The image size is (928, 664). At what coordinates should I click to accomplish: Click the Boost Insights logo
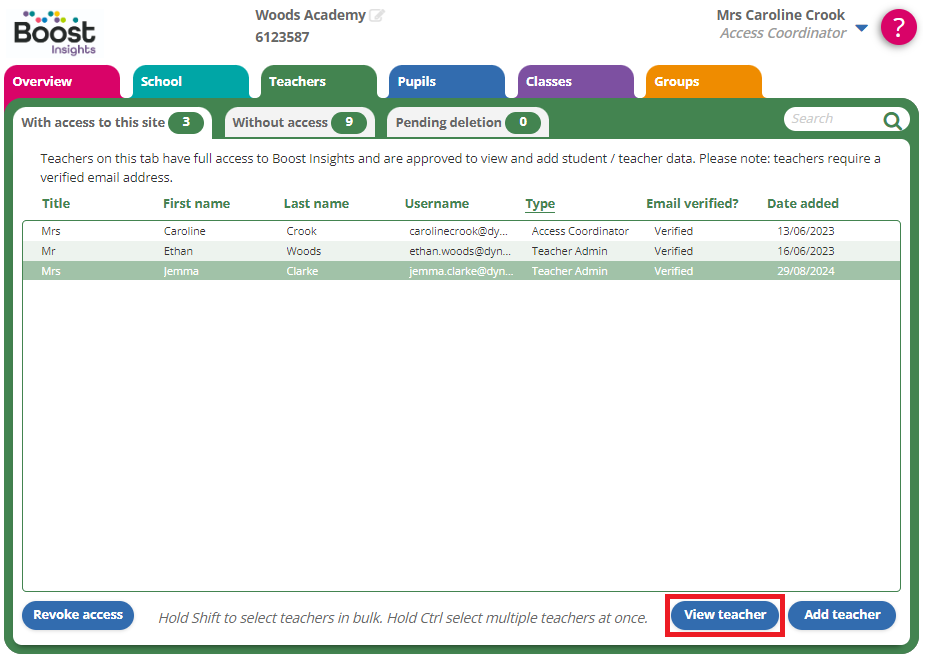pyautogui.click(x=55, y=30)
